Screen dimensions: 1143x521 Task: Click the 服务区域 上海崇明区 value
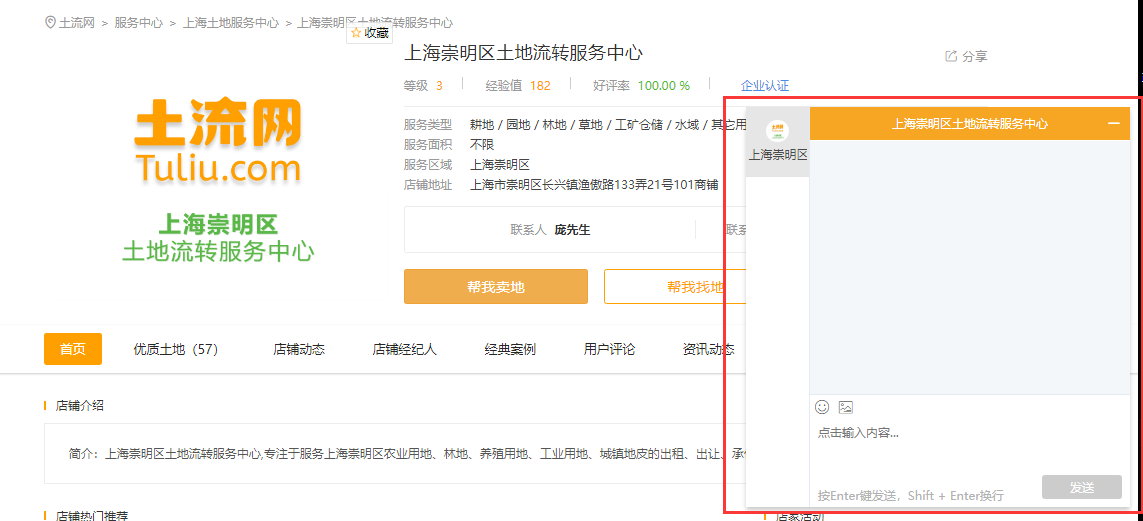(x=500, y=165)
